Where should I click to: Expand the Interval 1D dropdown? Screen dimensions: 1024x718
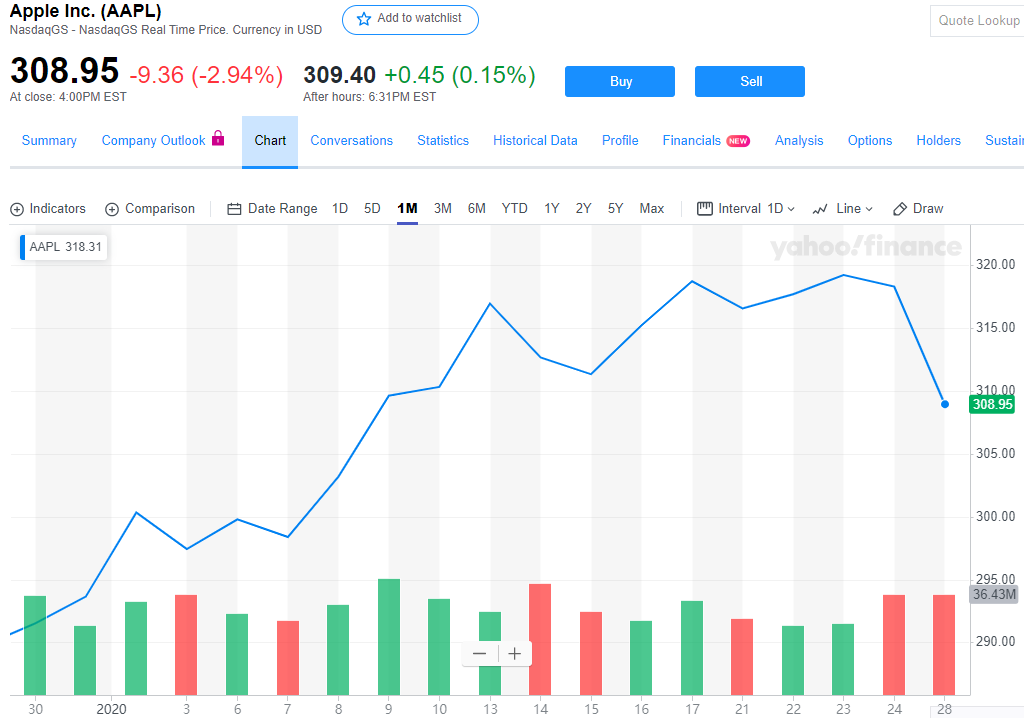[746, 209]
